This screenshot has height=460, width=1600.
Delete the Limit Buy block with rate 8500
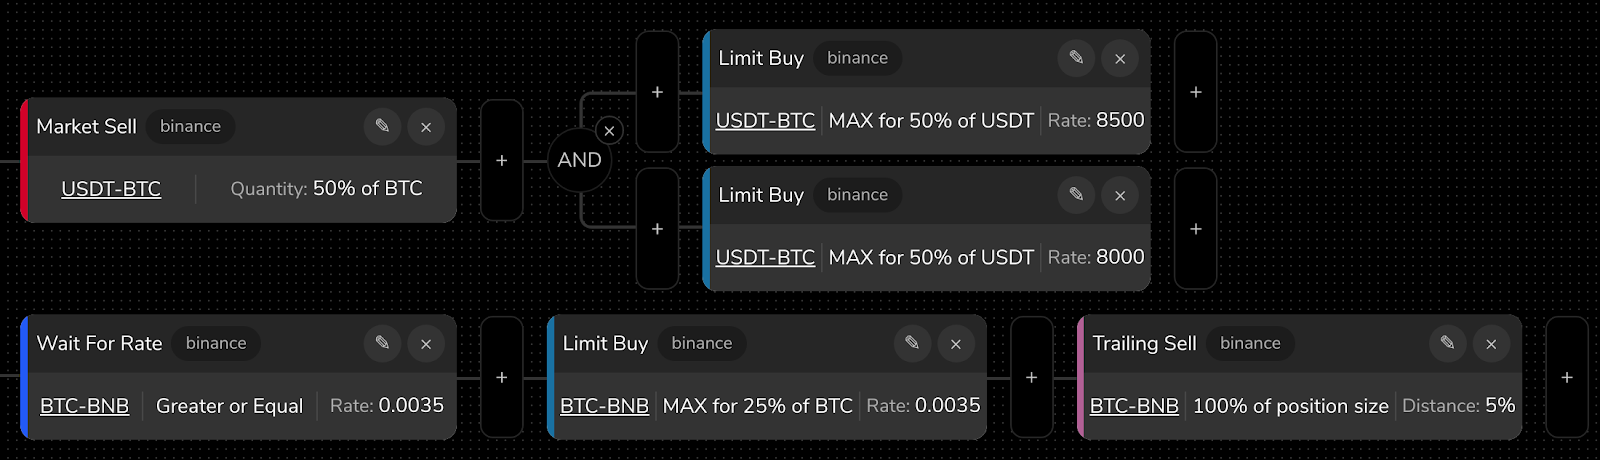1120,58
